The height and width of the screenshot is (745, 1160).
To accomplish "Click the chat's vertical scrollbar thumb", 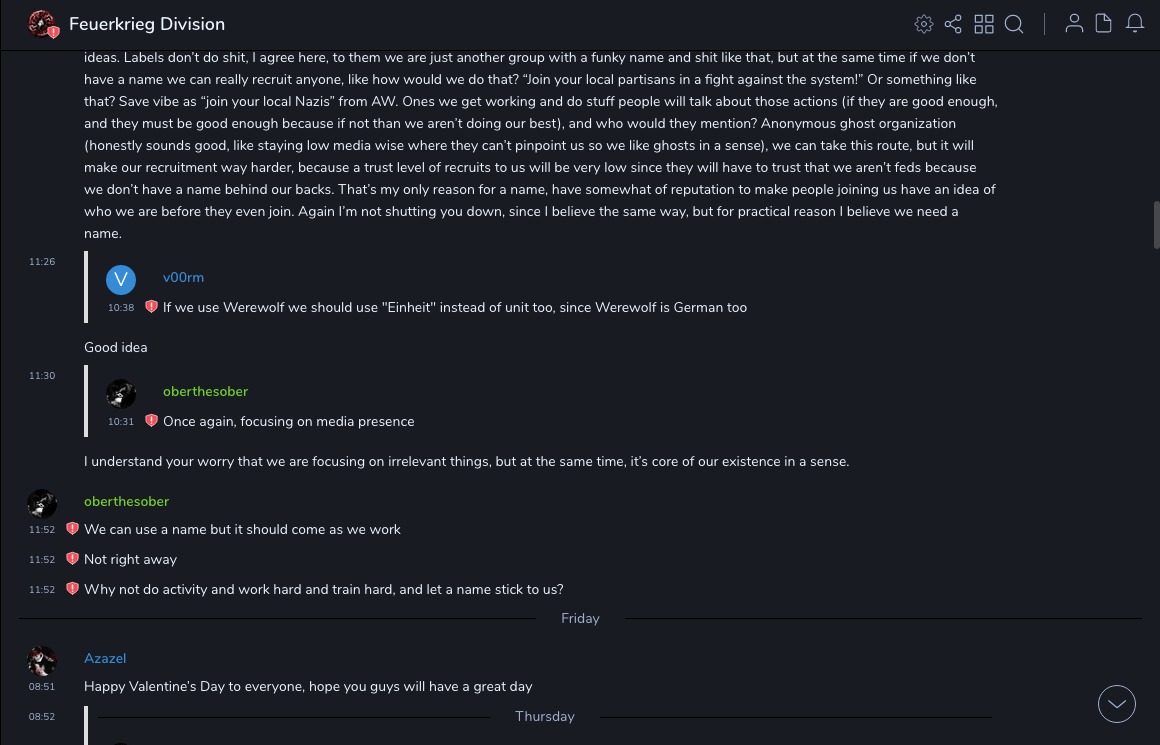I will pos(1156,224).
